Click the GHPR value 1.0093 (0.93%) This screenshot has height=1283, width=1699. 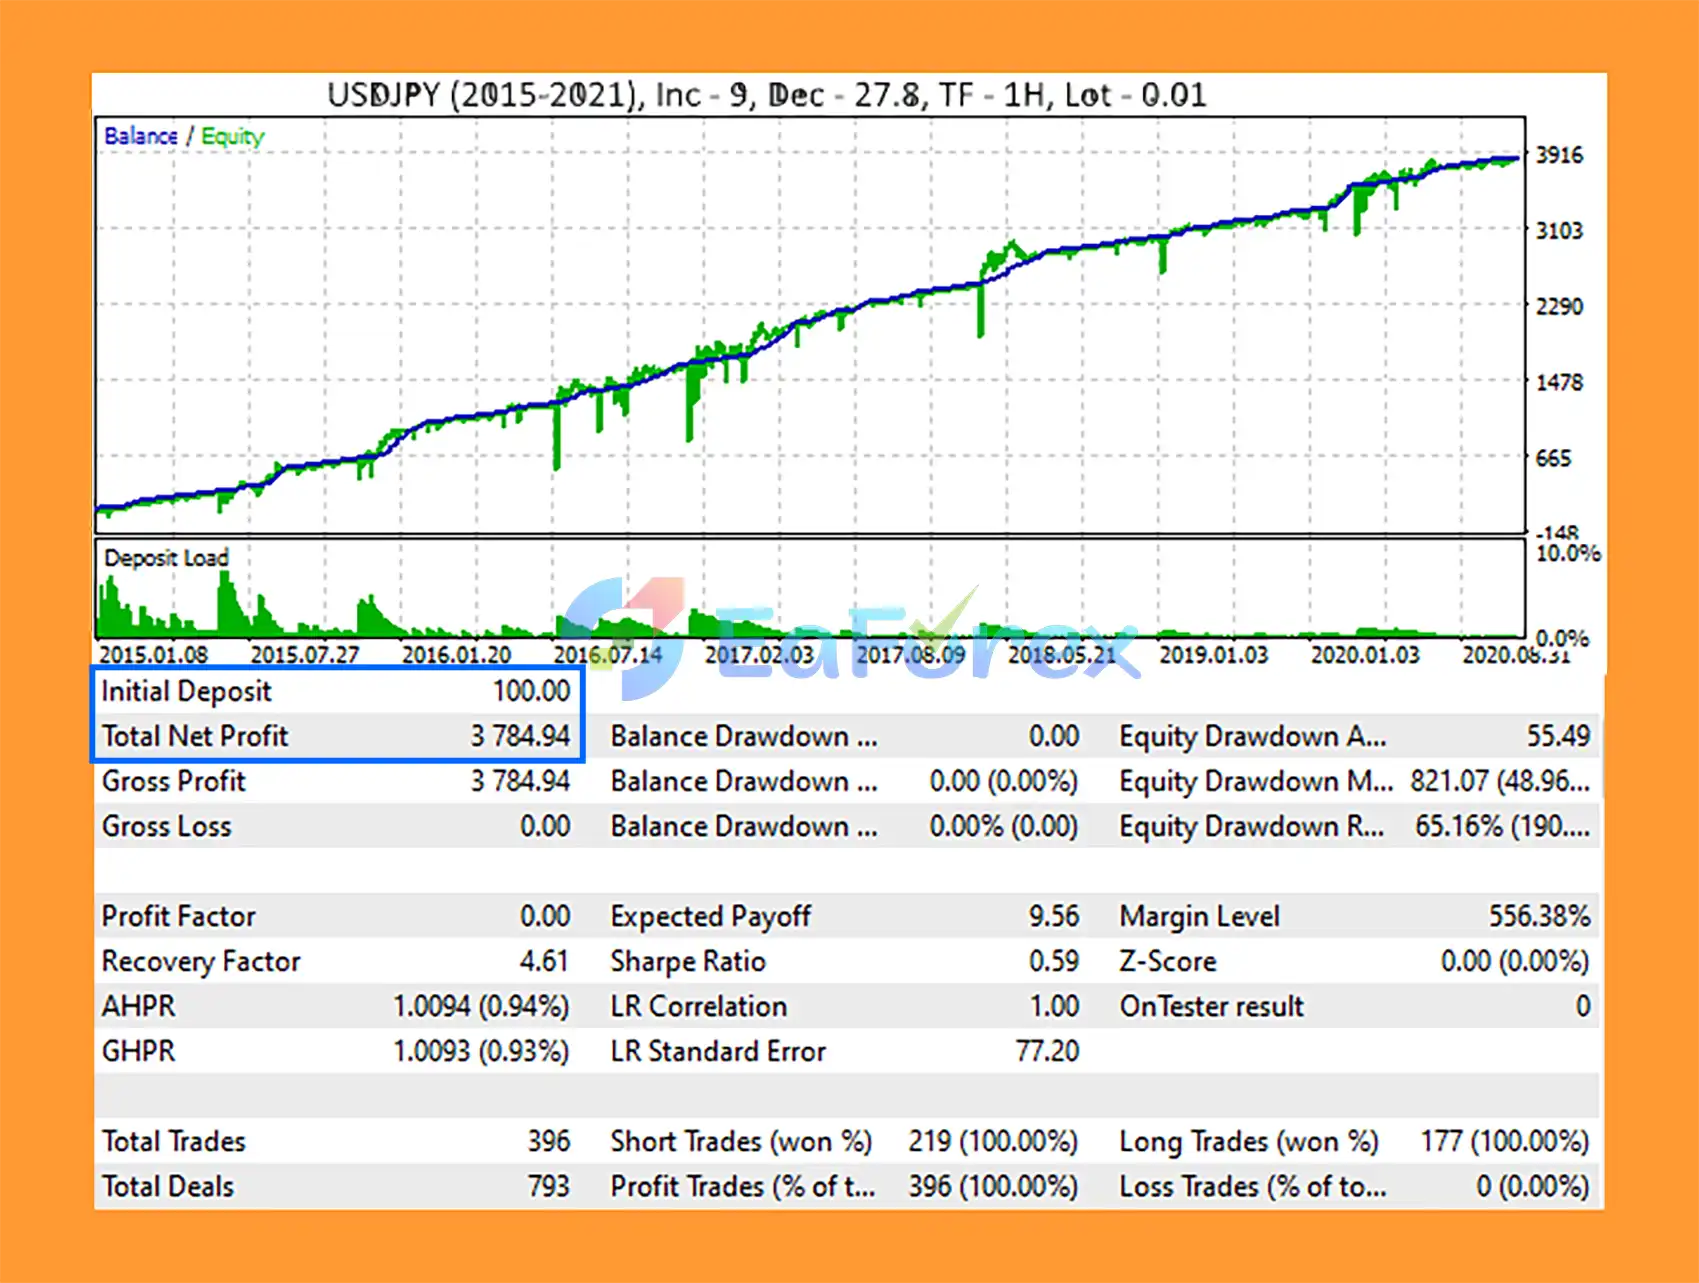point(481,1051)
